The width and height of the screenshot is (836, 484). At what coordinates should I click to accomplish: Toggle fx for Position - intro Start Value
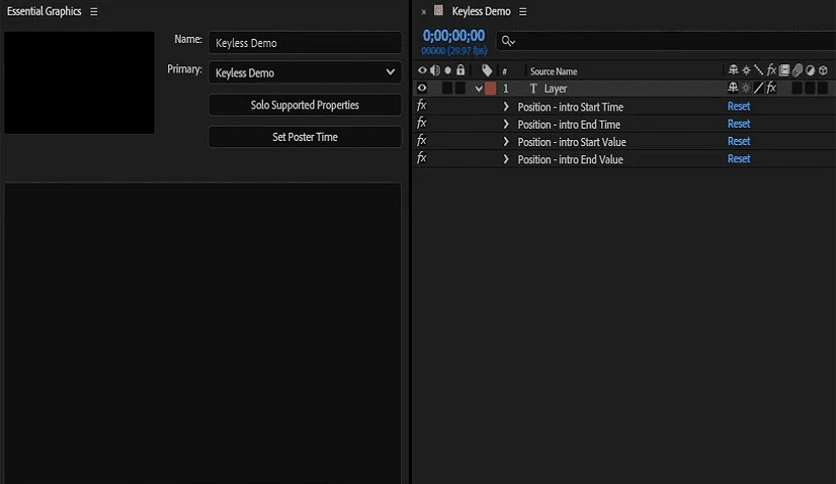(x=421, y=141)
